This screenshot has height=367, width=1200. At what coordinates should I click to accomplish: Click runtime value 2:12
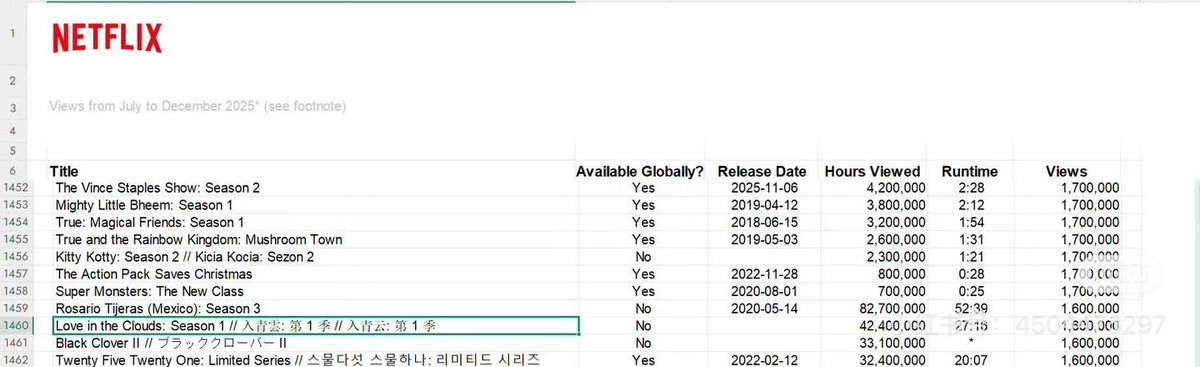(x=969, y=205)
